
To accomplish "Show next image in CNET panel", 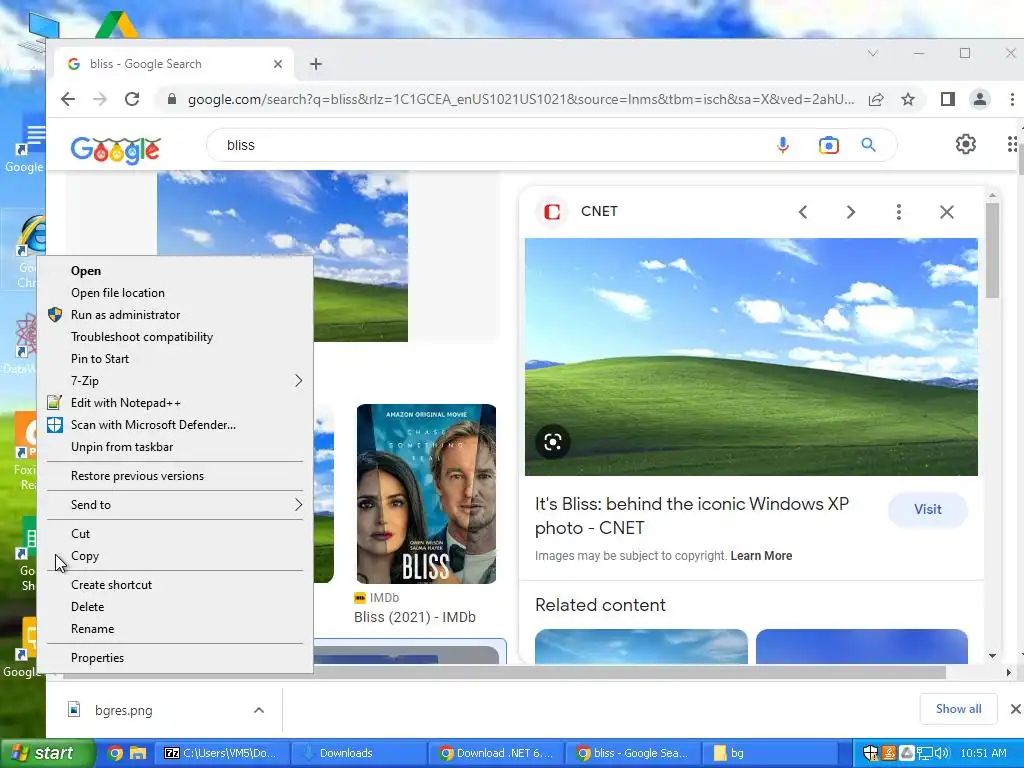I will [850, 212].
